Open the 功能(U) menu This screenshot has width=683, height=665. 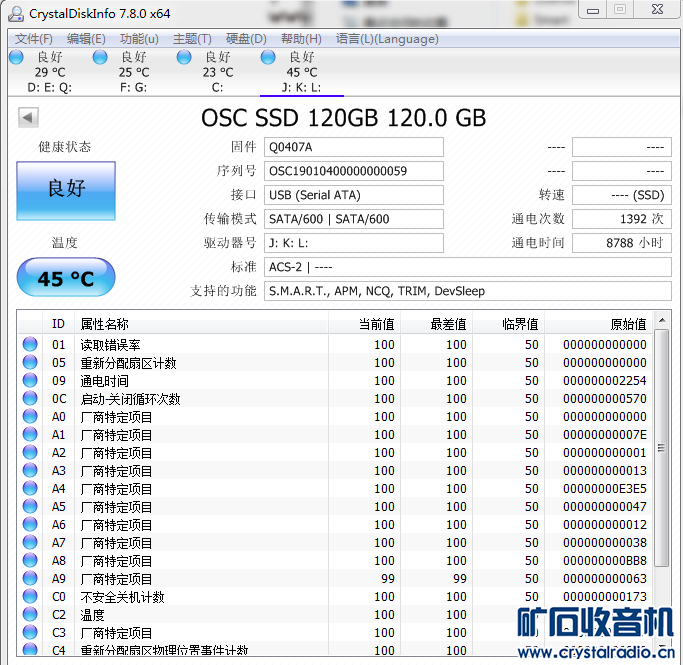tap(139, 39)
